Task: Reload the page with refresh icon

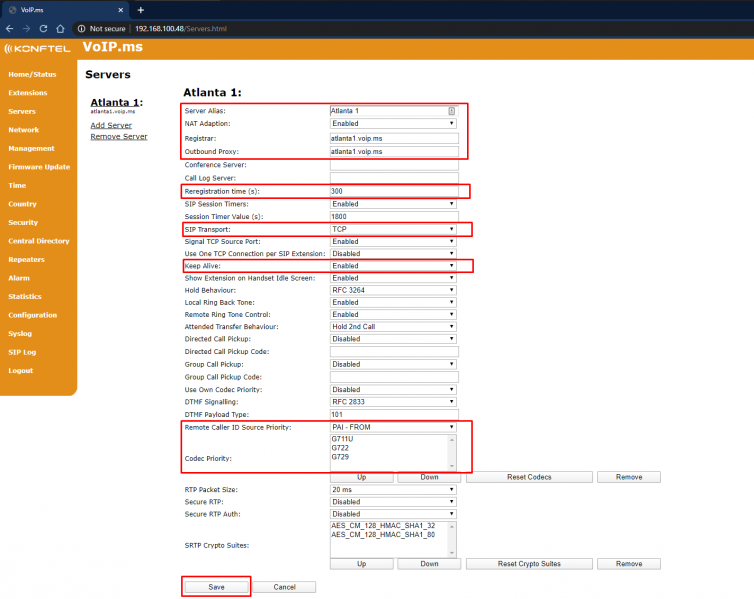Action: tap(43, 29)
